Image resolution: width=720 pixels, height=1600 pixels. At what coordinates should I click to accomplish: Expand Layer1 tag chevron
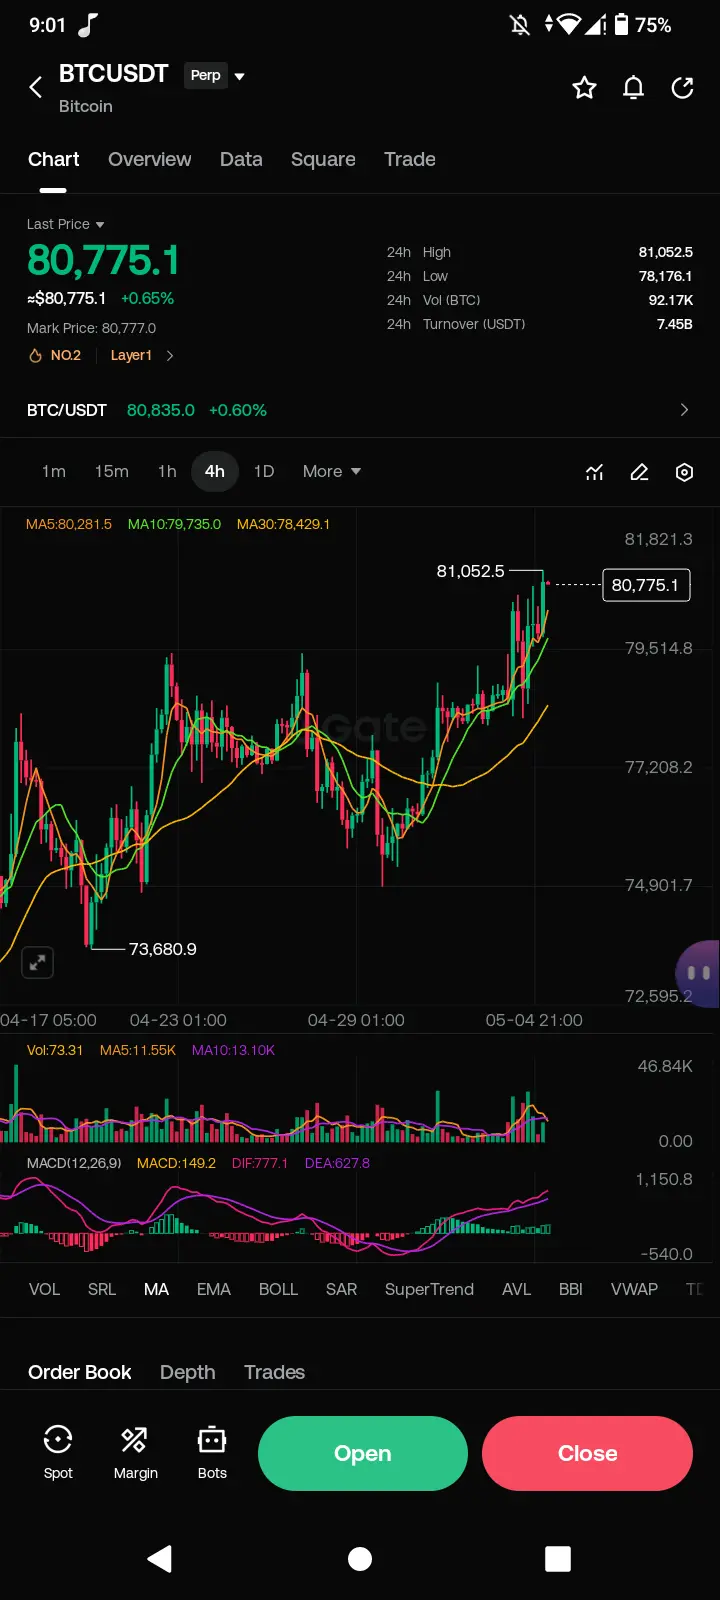170,355
